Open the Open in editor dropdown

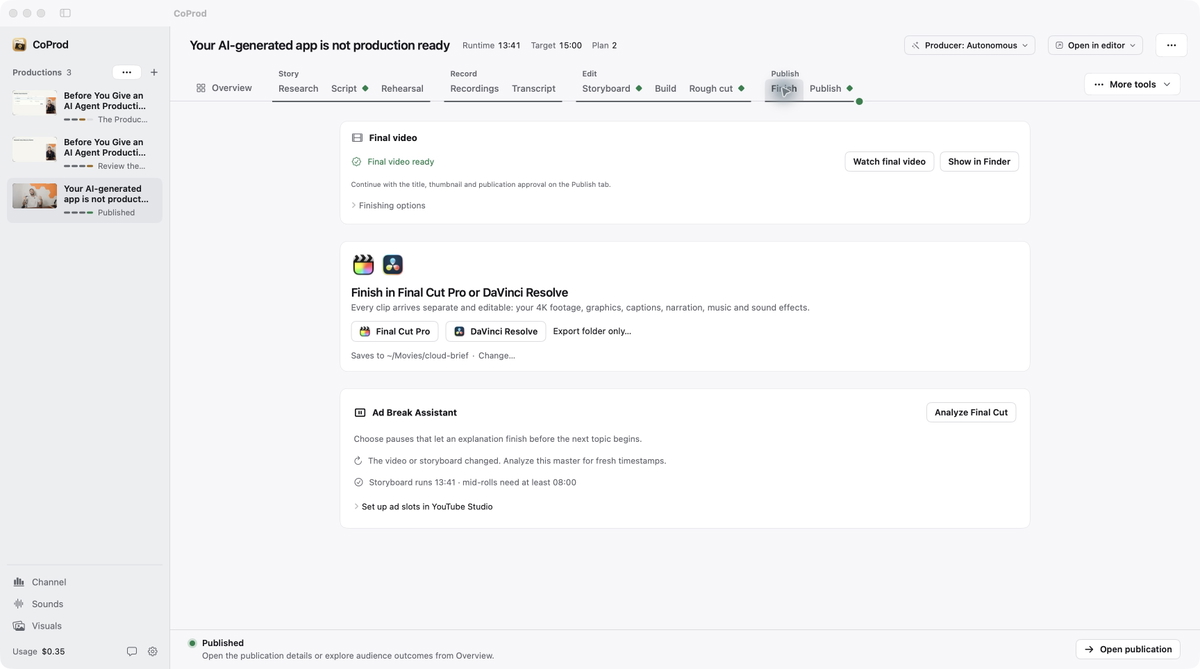coord(1096,45)
